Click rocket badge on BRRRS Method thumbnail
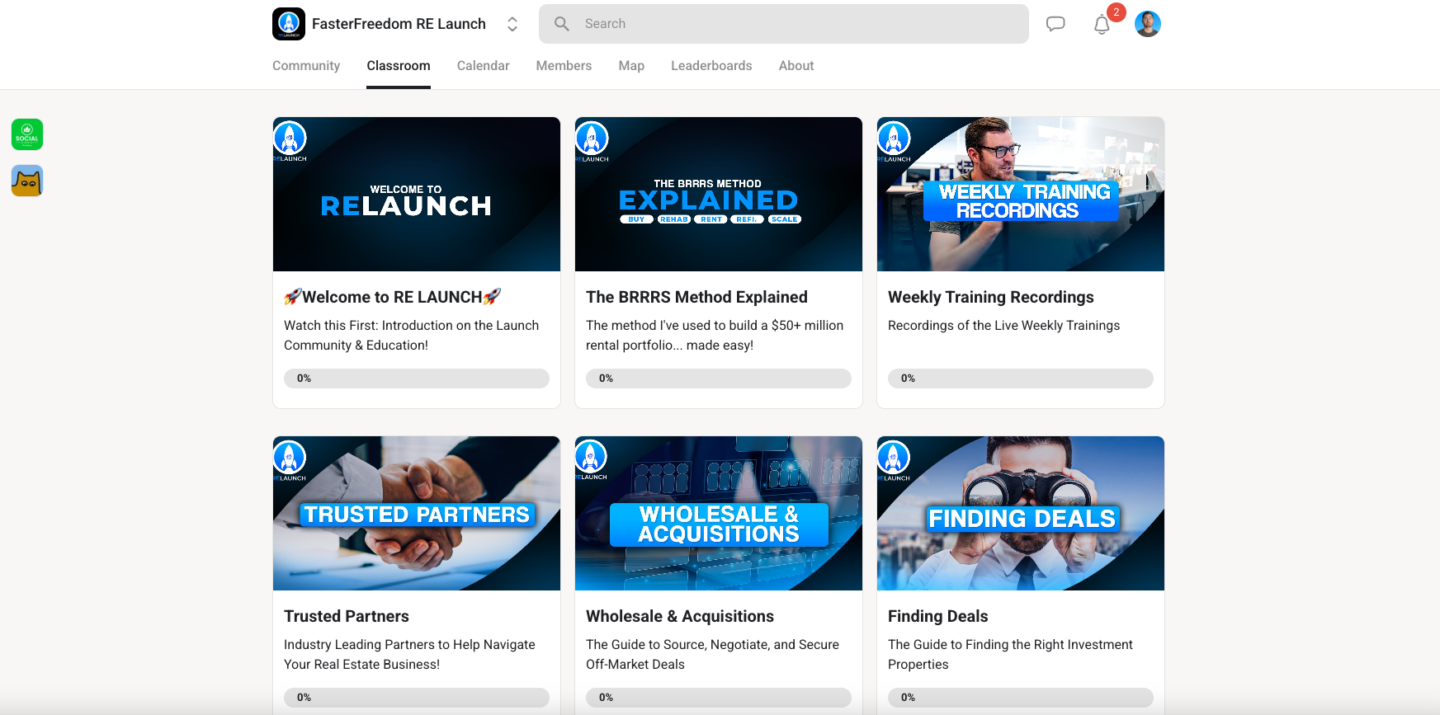Image resolution: width=1440 pixels, height=715 pixels. click(591, 139)
